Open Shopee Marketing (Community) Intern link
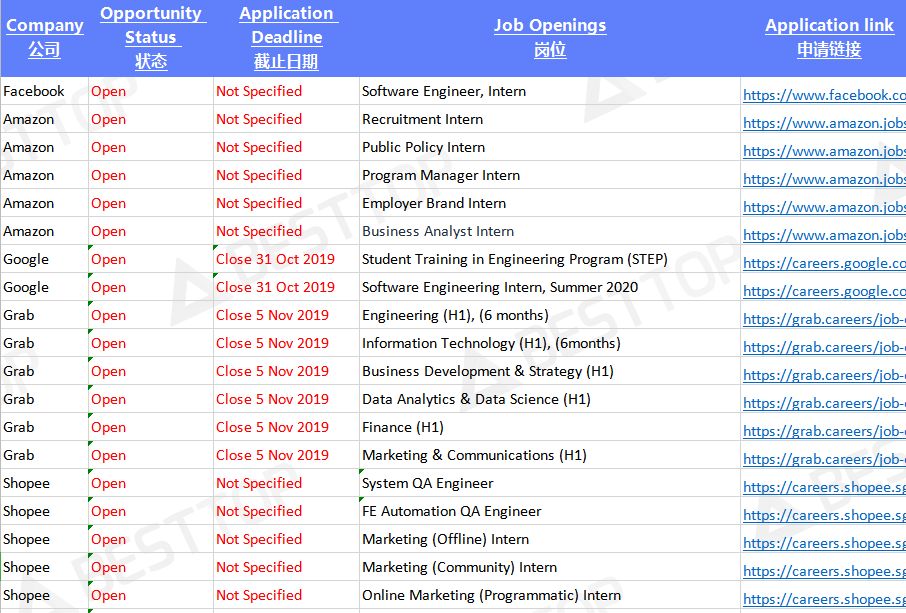Image resolution: width=906 pixels, height=613 pixels. [824, 571]
